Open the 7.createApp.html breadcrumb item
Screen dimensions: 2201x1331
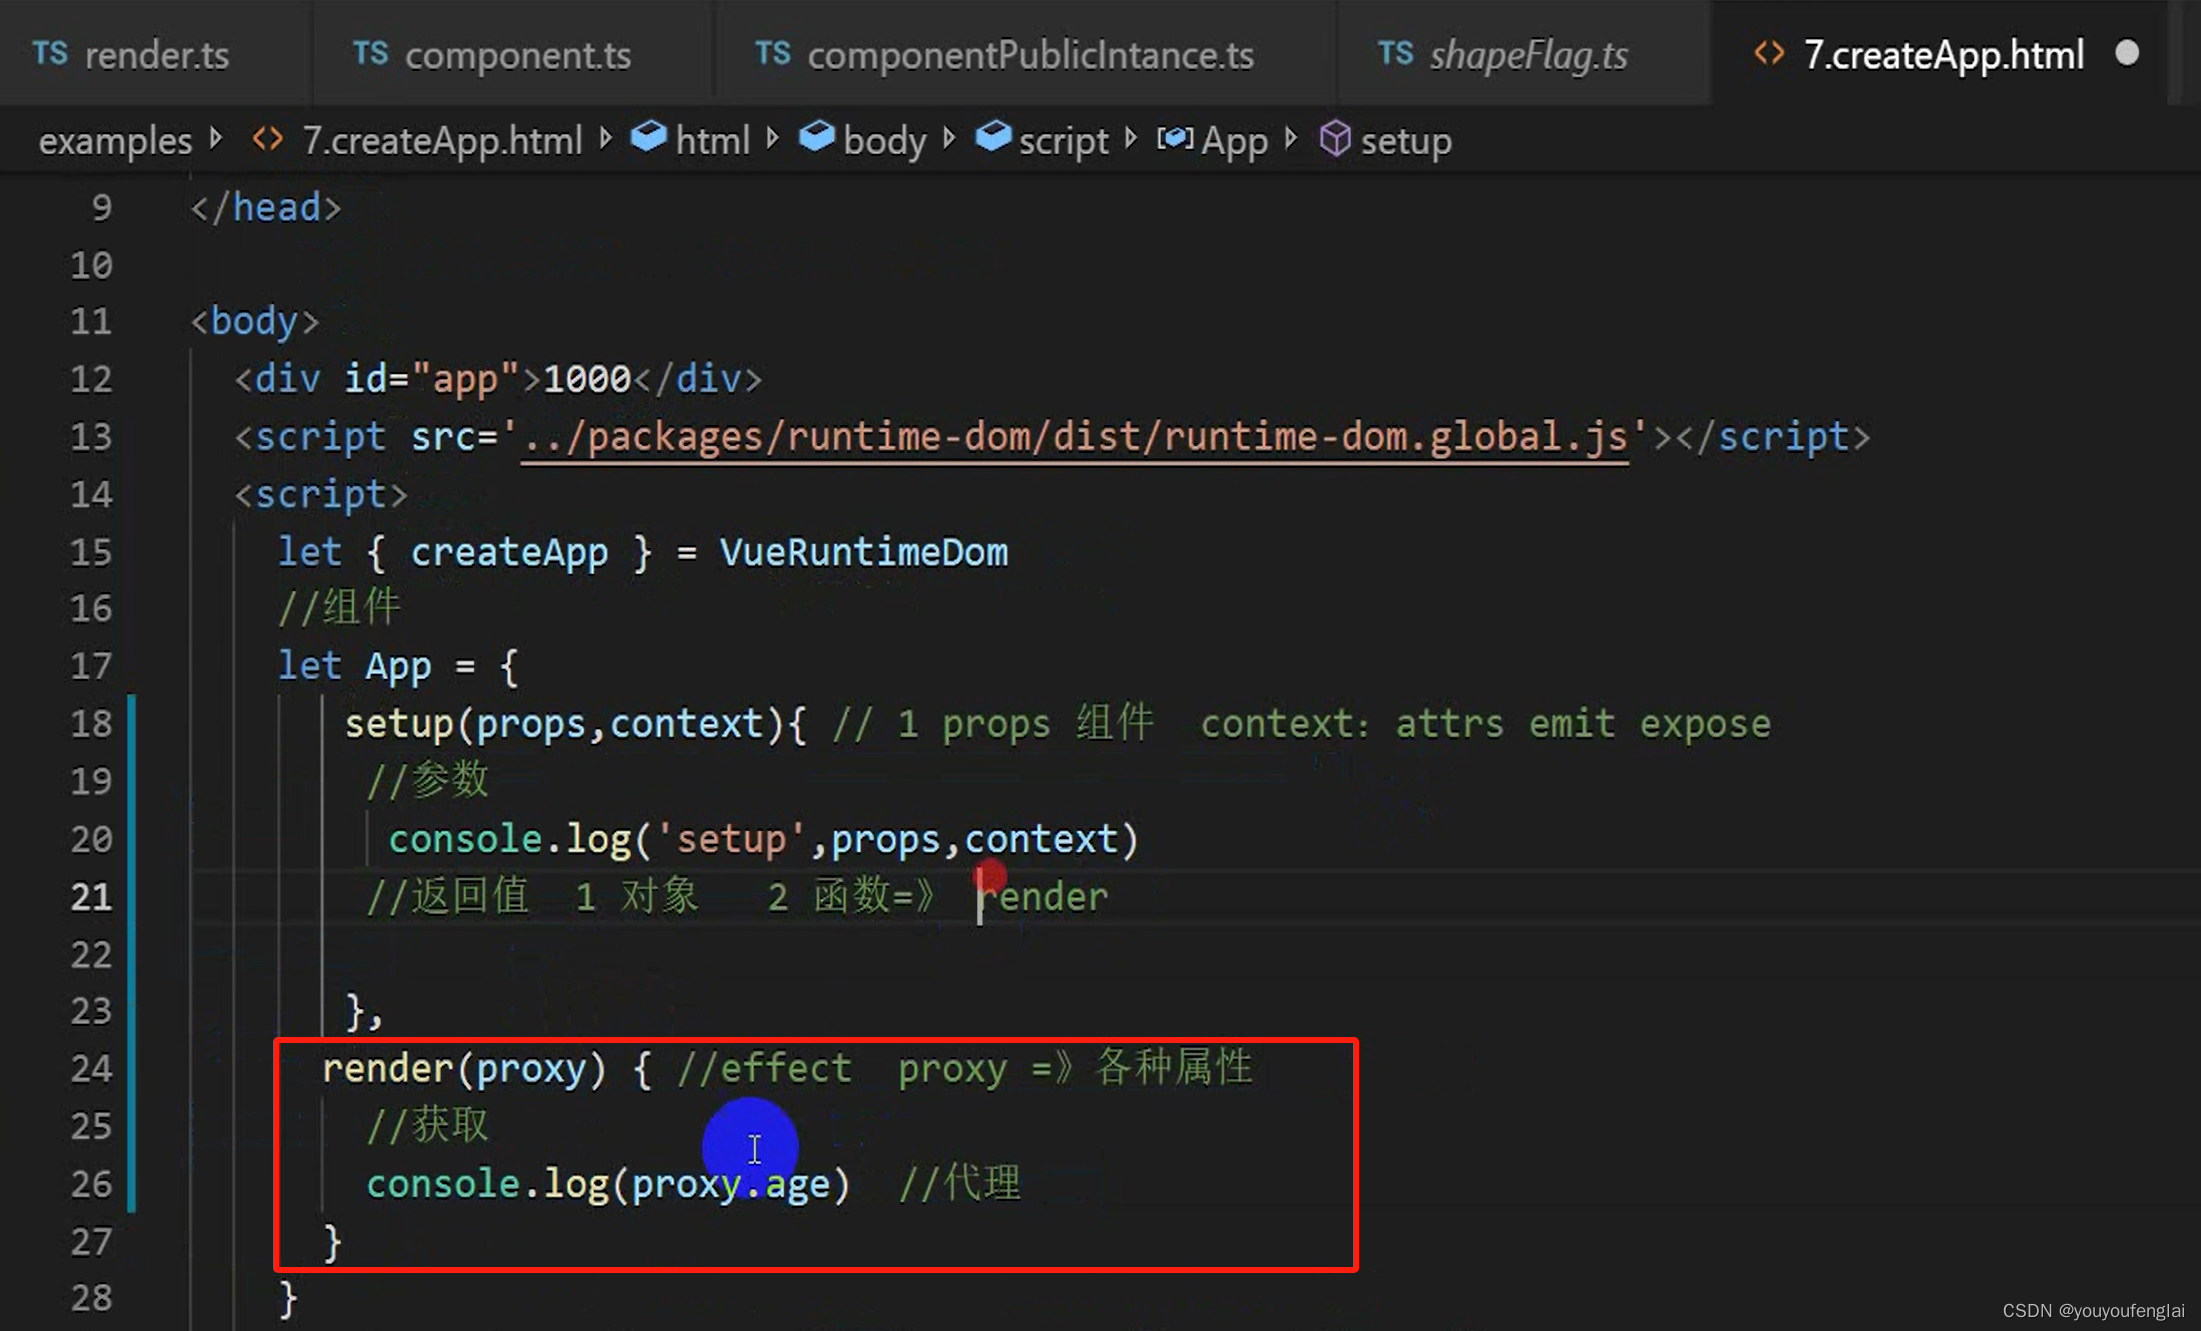pos(442,141)
